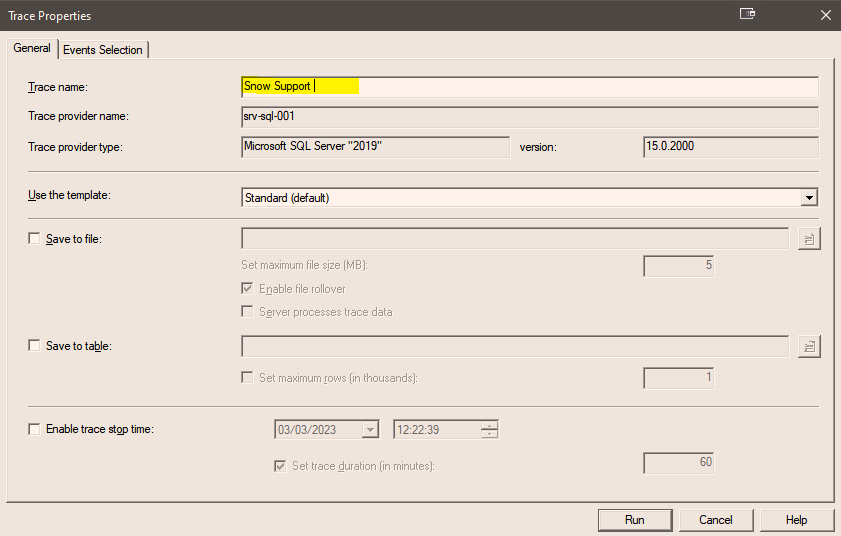The width and height of the screenshot is (841, 536).
Task: Click the maximum rows value field
Action: [678, 378]
